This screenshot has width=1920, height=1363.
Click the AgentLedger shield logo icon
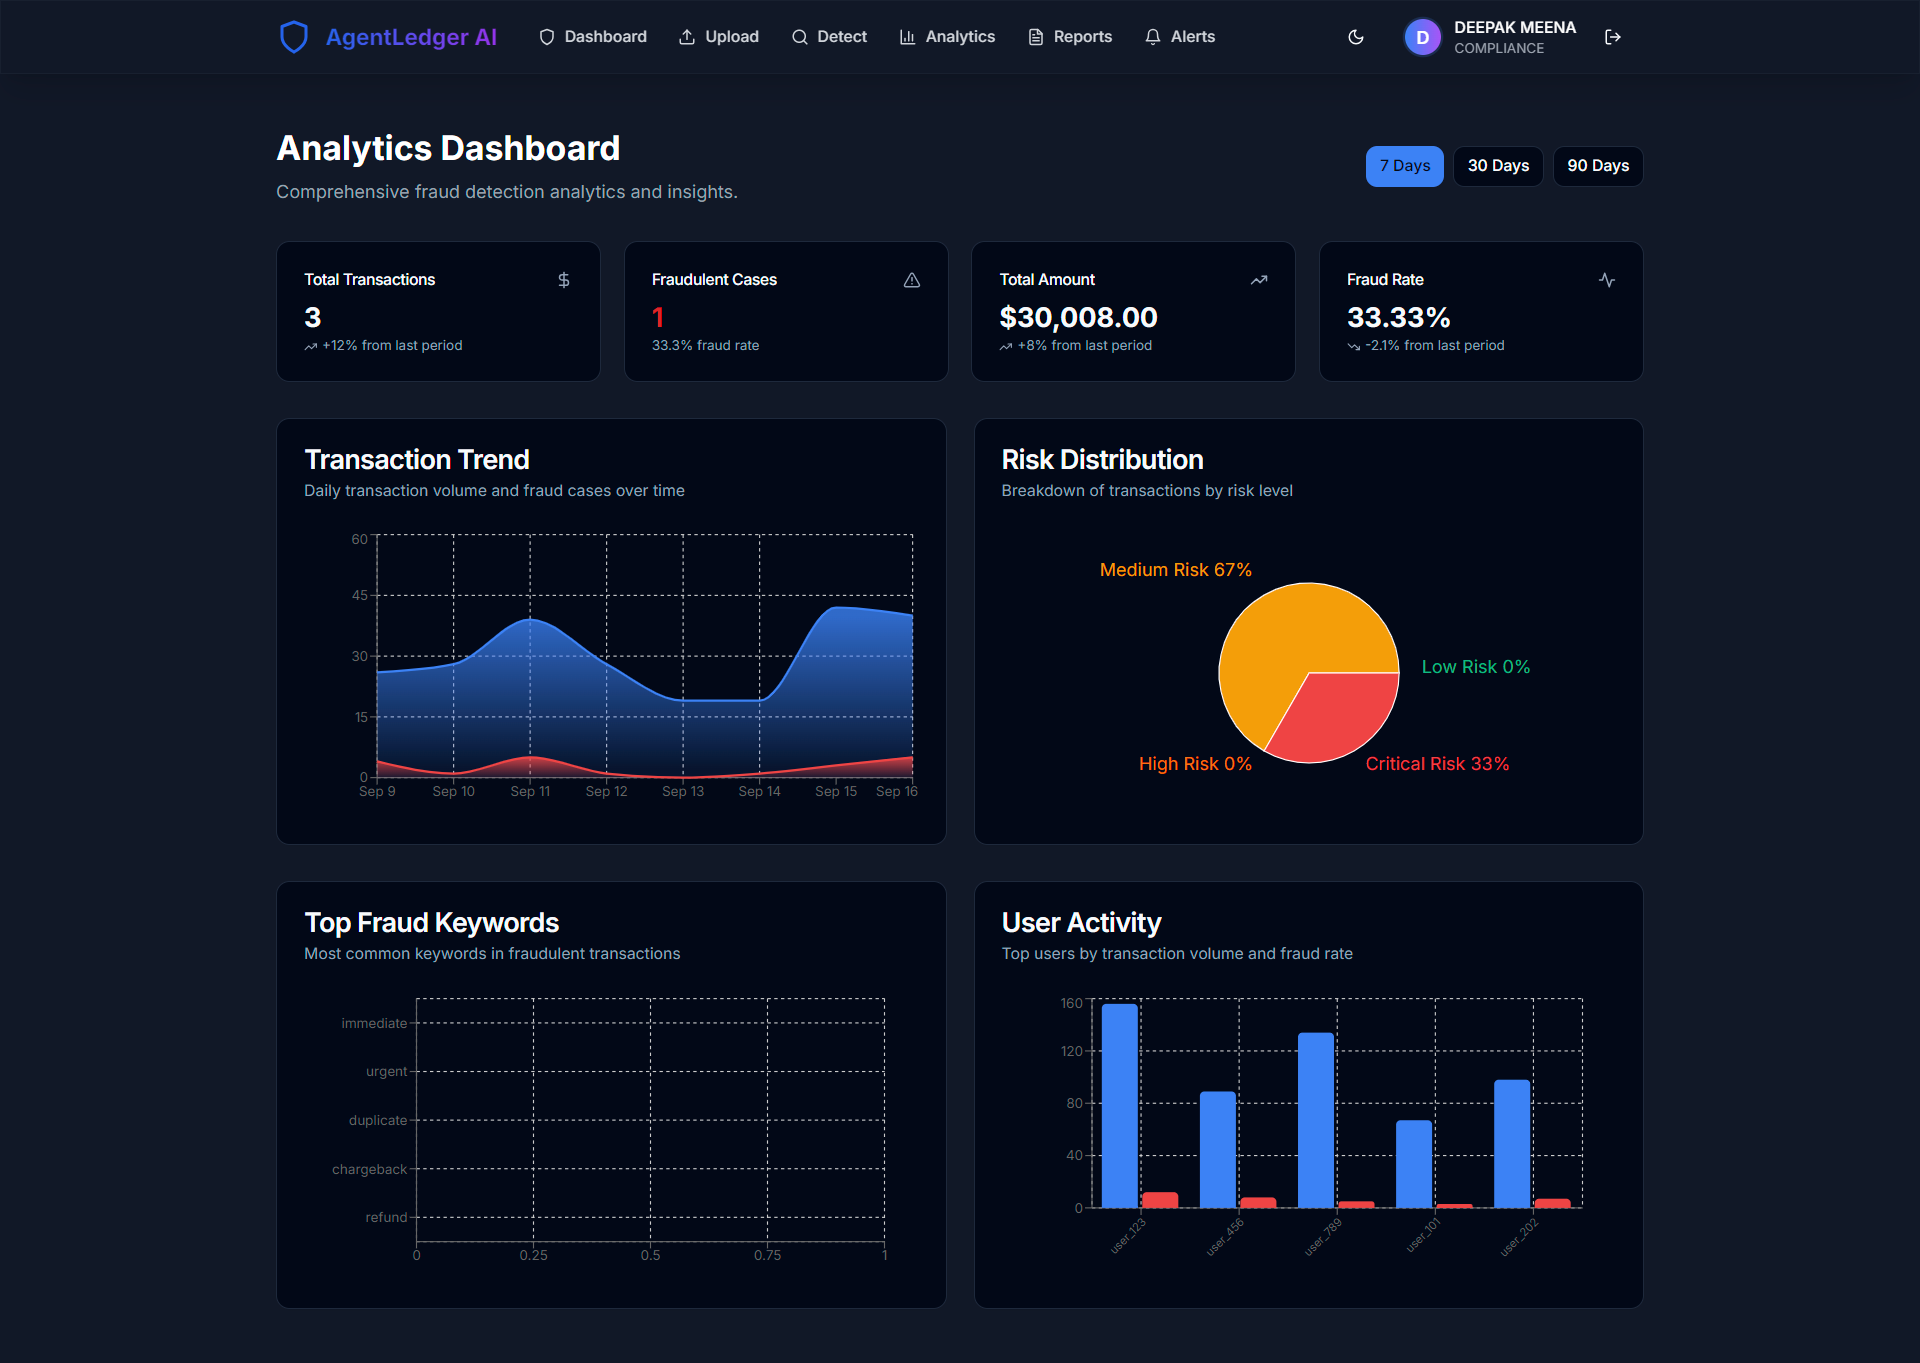click(x=293, y=37)
